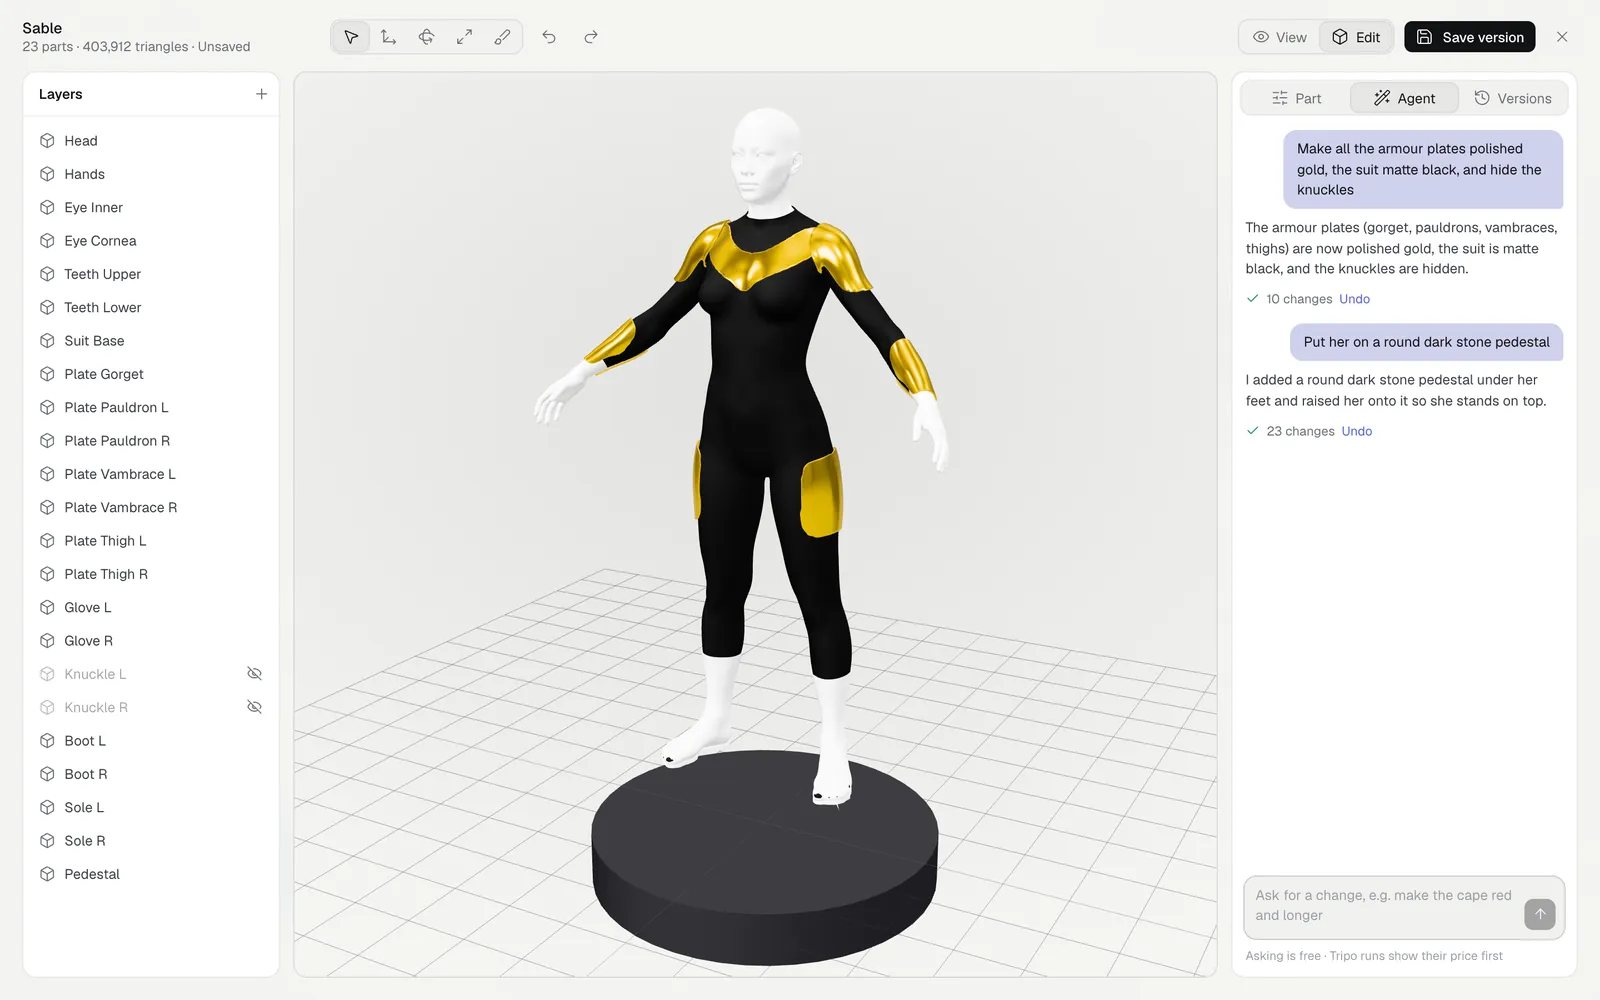1600x1000 pixels.
Task: Click the cube icon beside Head layer
Action: [47, 141]
